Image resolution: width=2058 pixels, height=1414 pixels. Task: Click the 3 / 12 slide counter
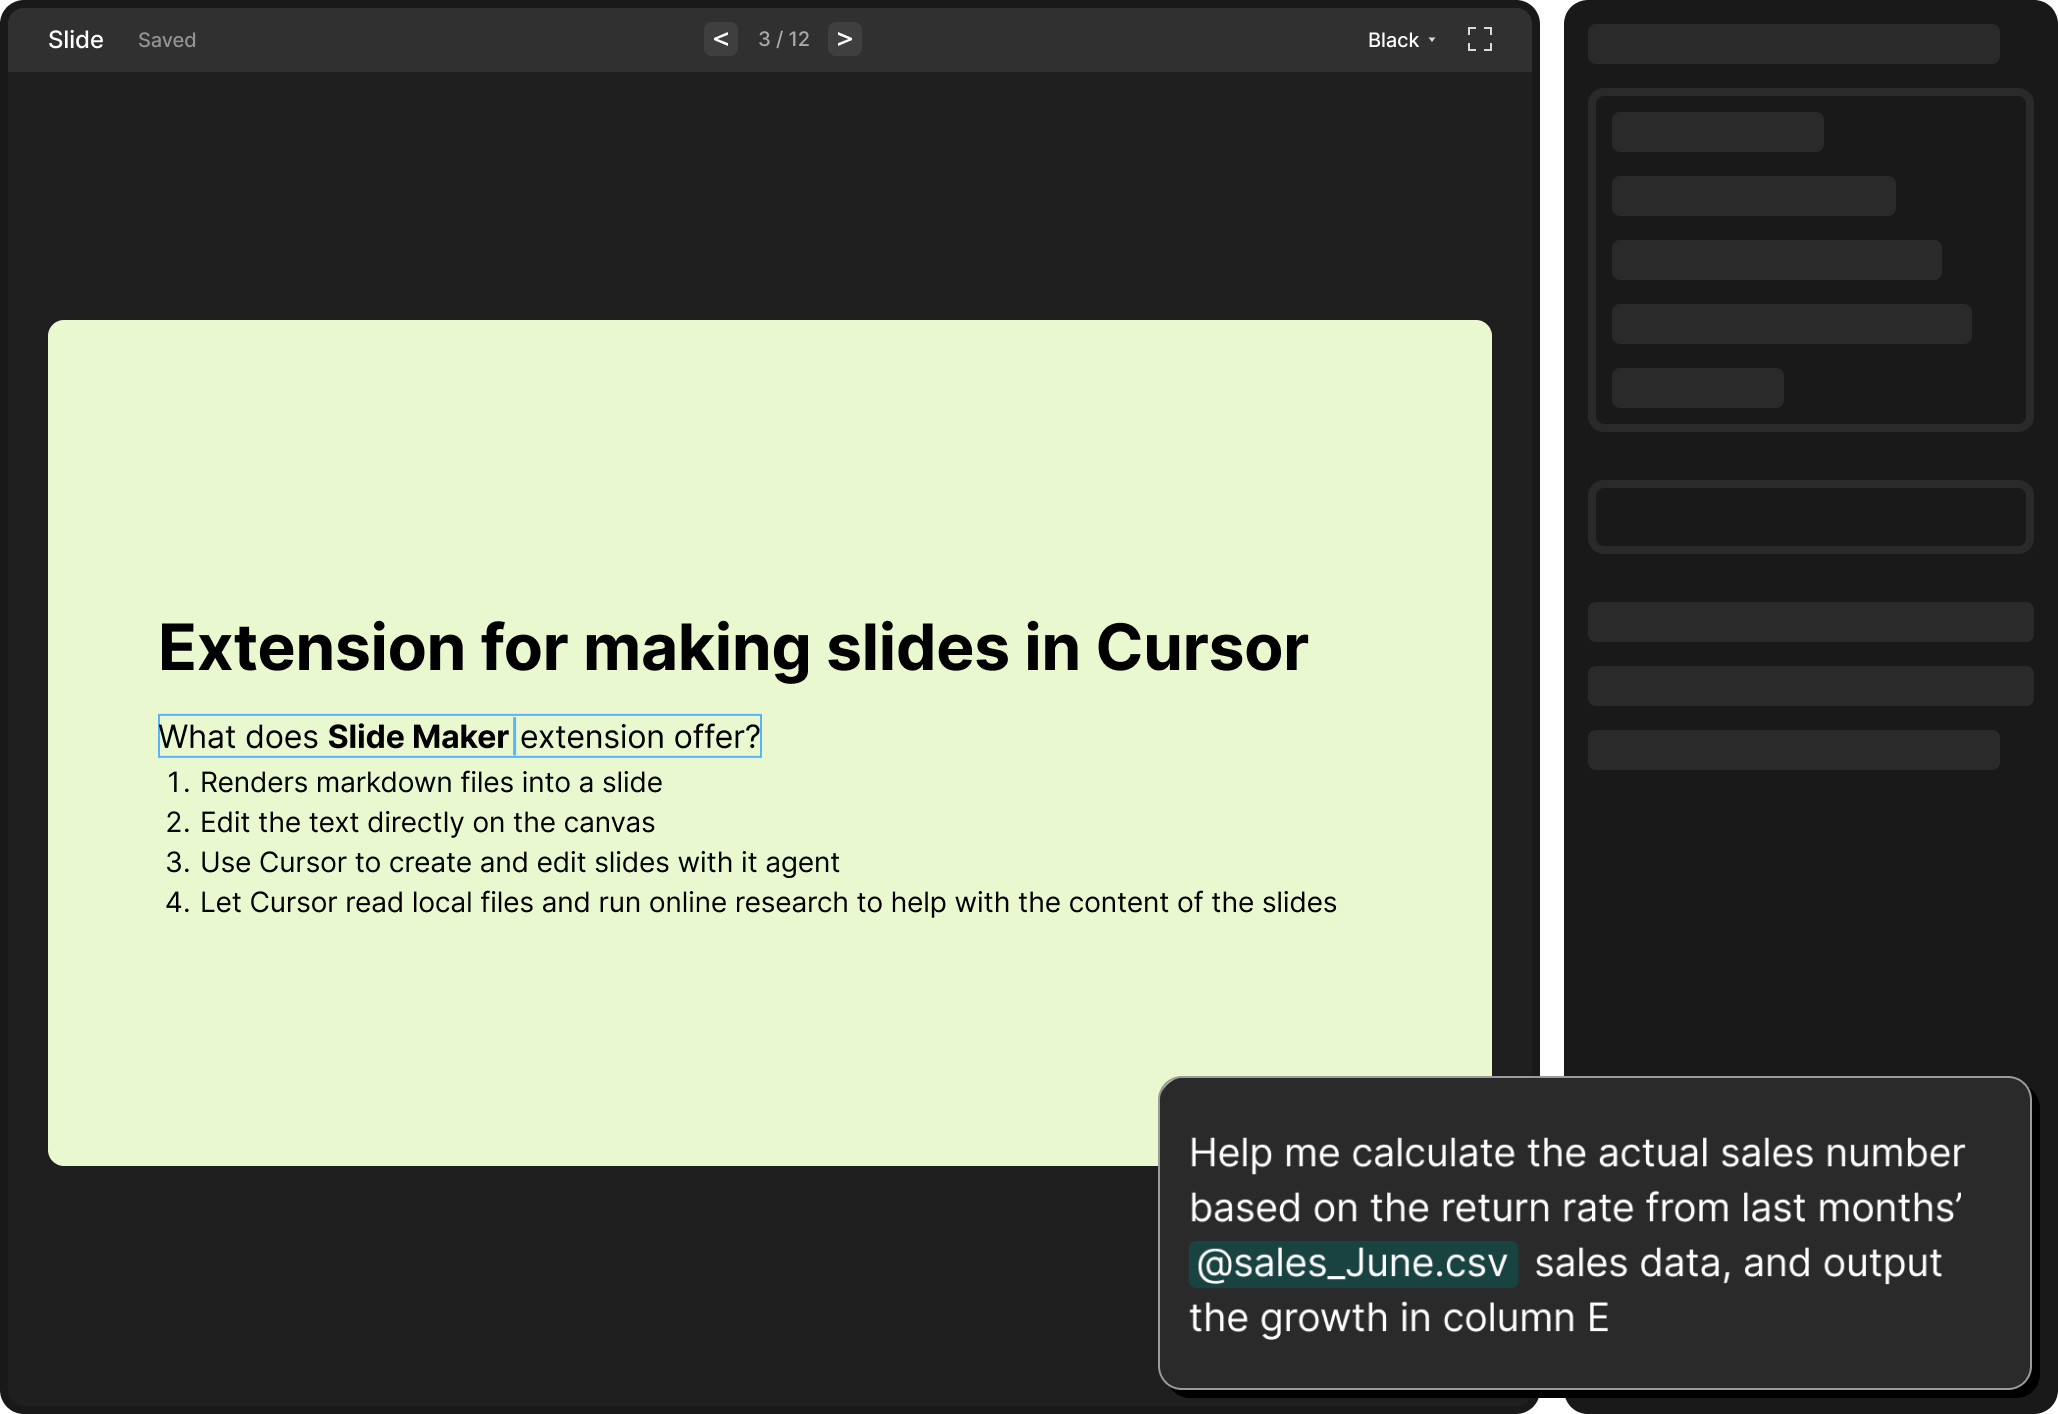click(784, 39)
